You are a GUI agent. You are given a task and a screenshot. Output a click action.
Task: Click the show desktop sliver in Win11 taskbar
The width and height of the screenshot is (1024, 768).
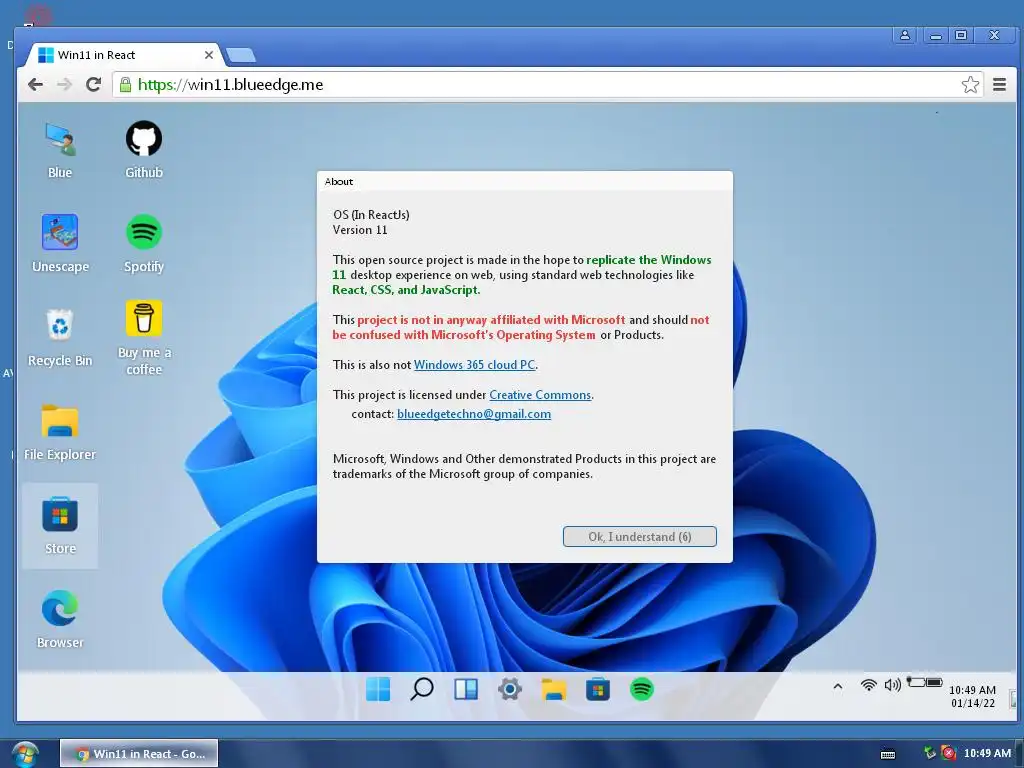point(1013,697)
